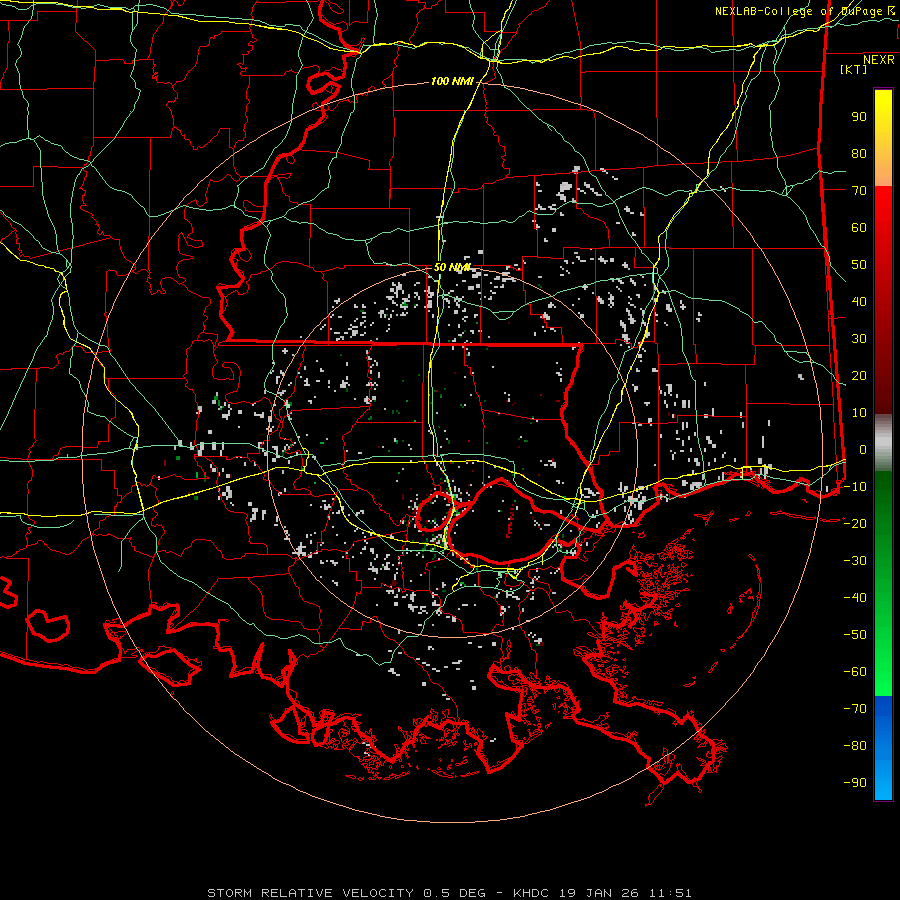Click the 80 value on the color scale

pyautogui.click(x=859, y=154)
